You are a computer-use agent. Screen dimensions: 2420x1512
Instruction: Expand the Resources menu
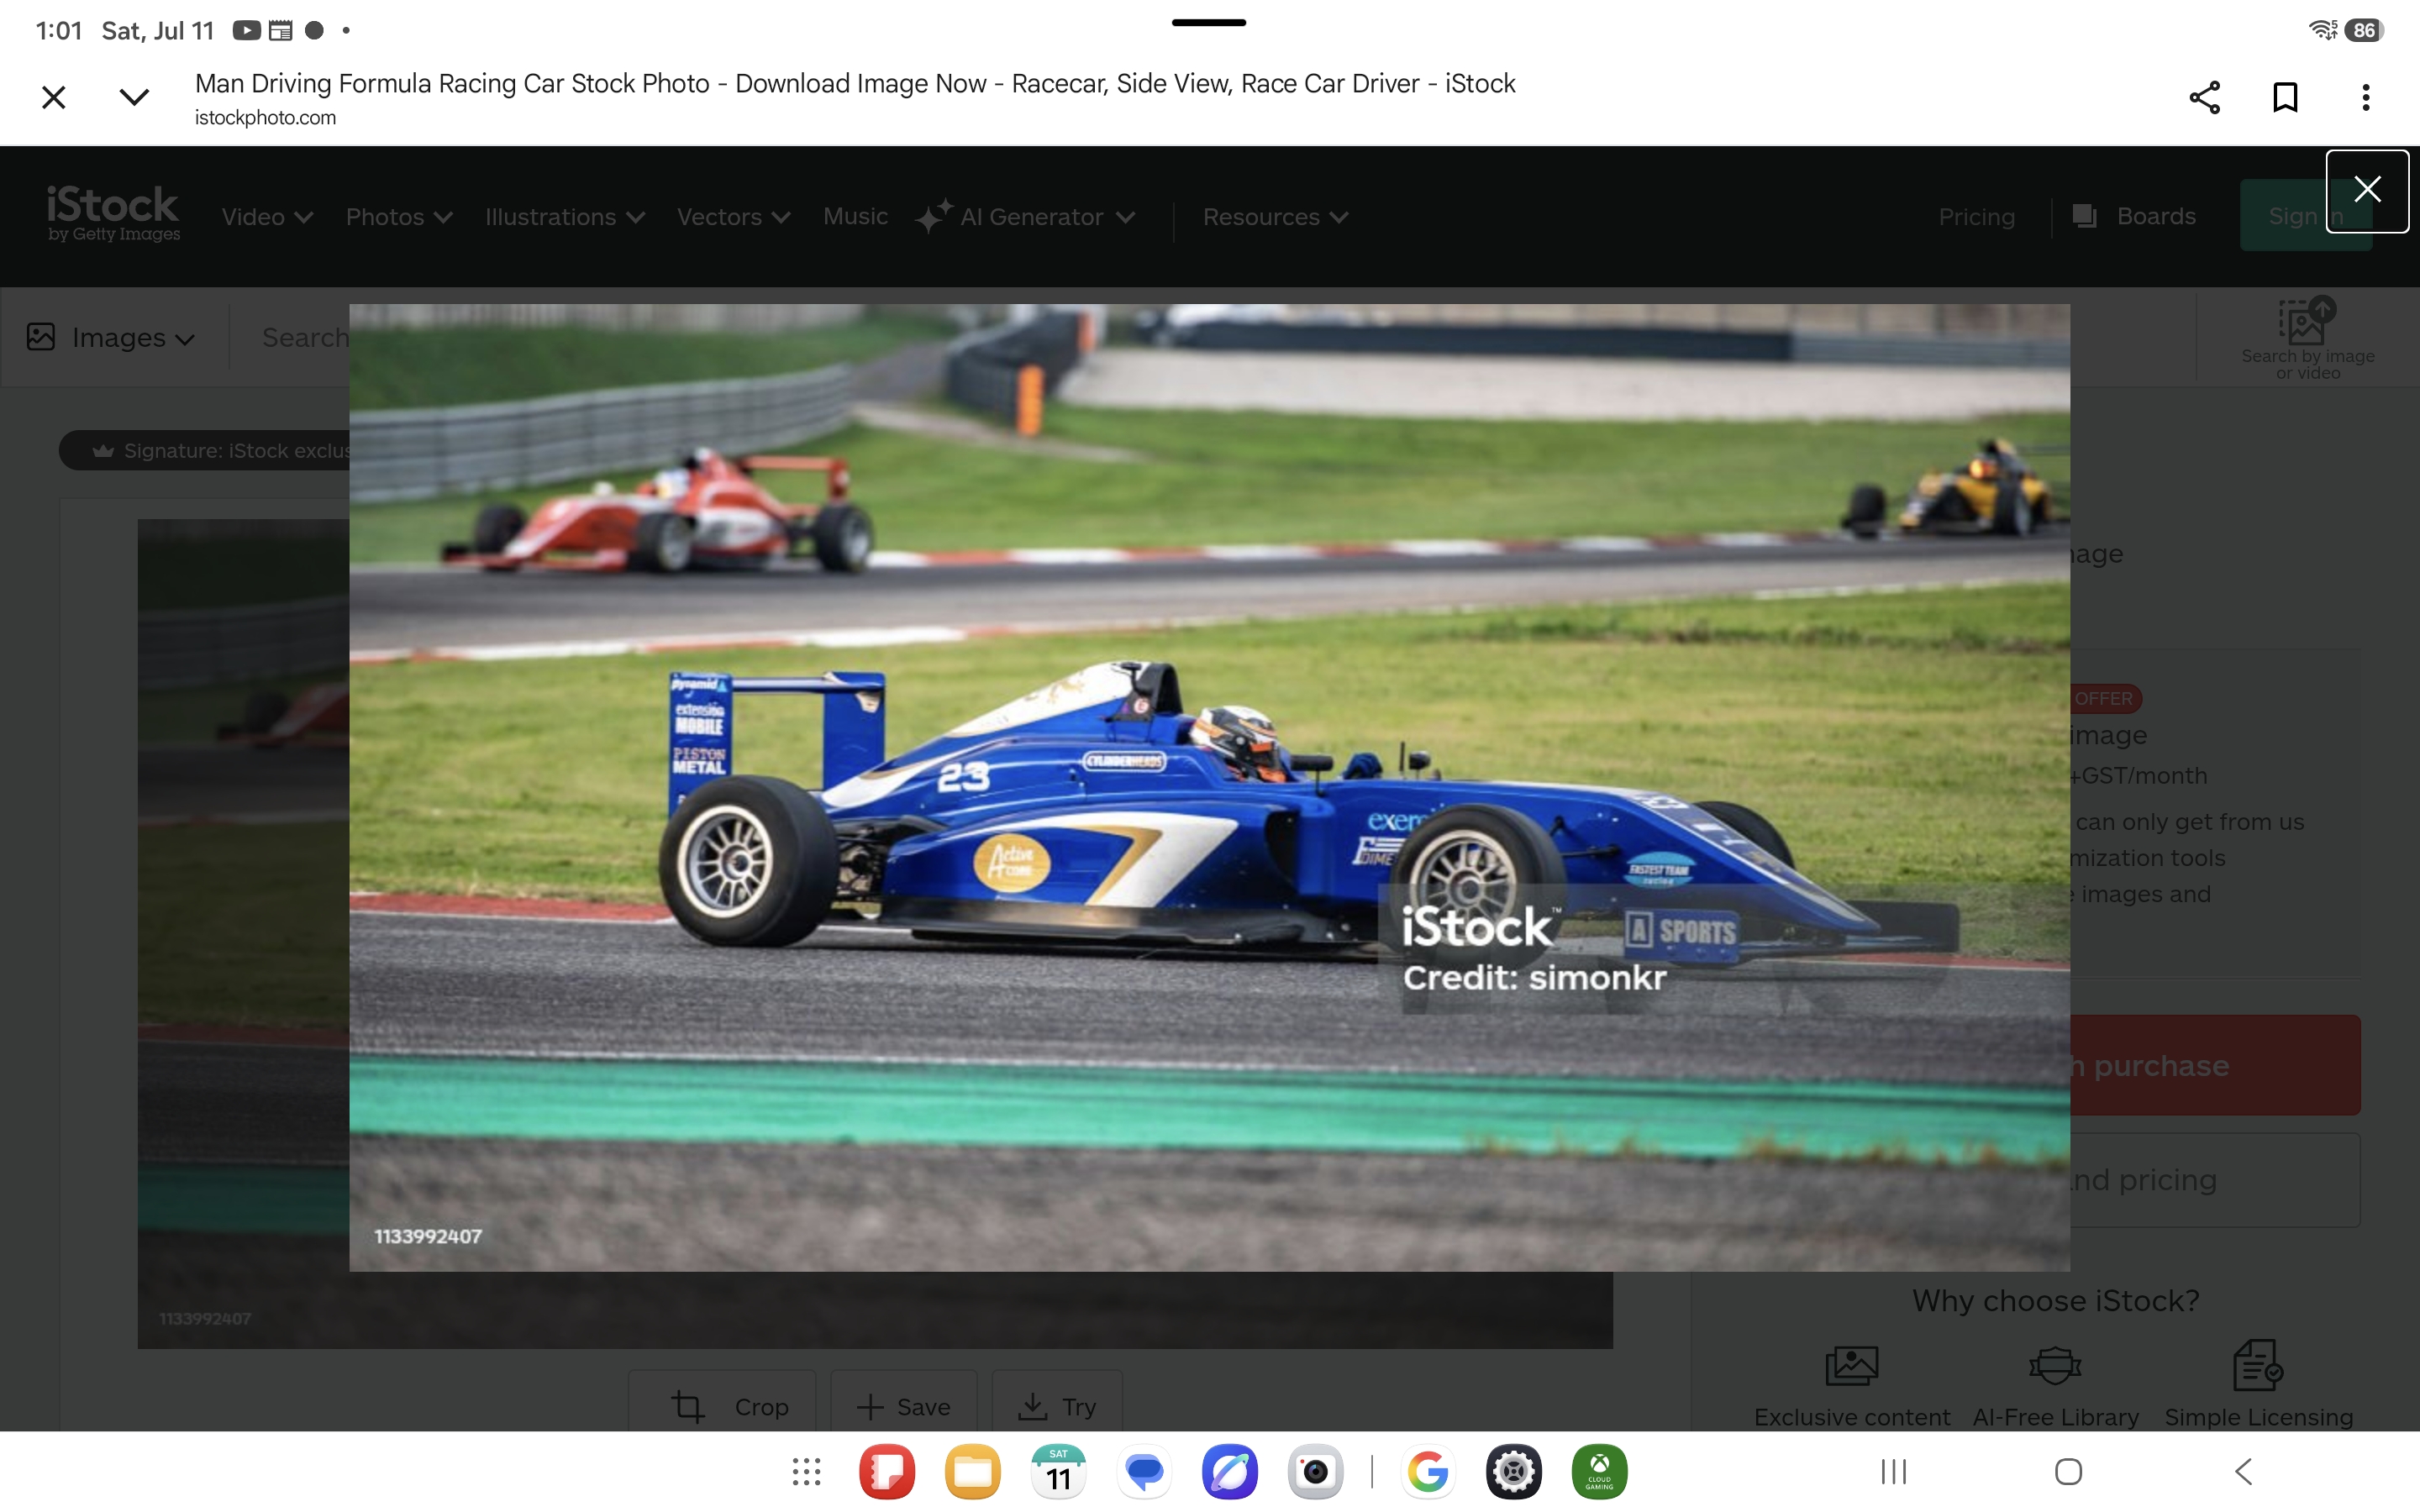tap(1275, 217)
